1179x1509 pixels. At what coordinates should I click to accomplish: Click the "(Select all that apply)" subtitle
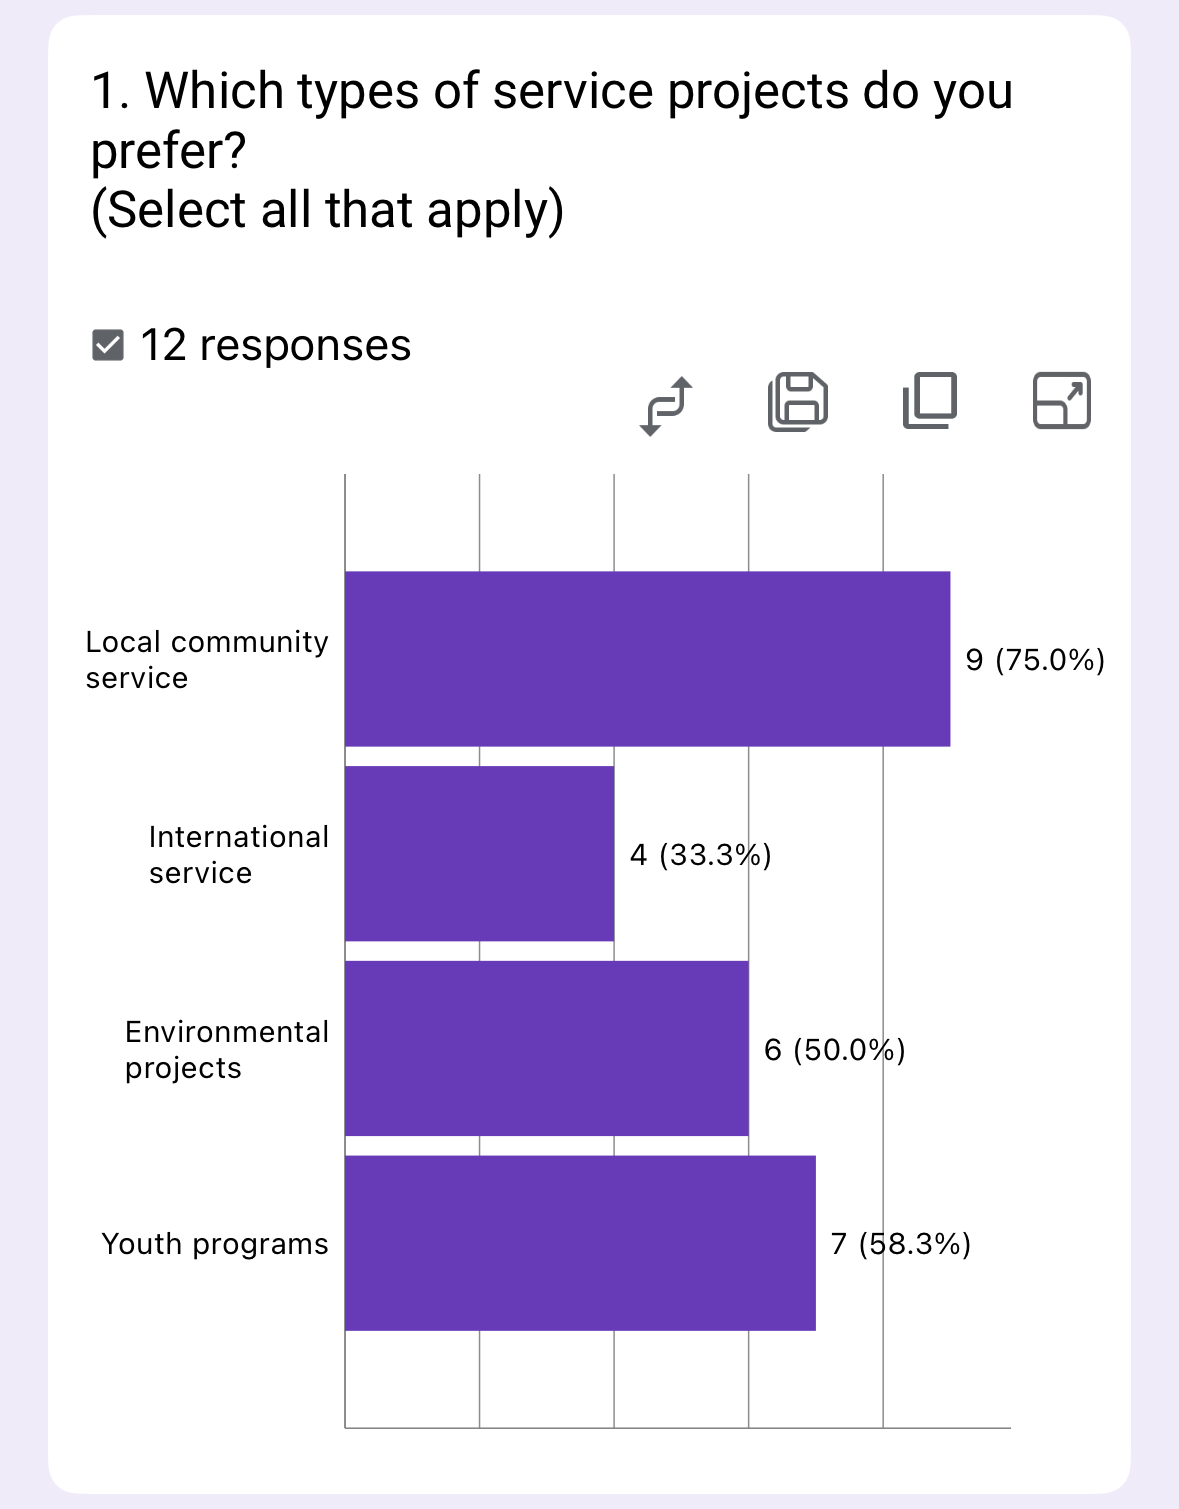[x=327, y=210]
